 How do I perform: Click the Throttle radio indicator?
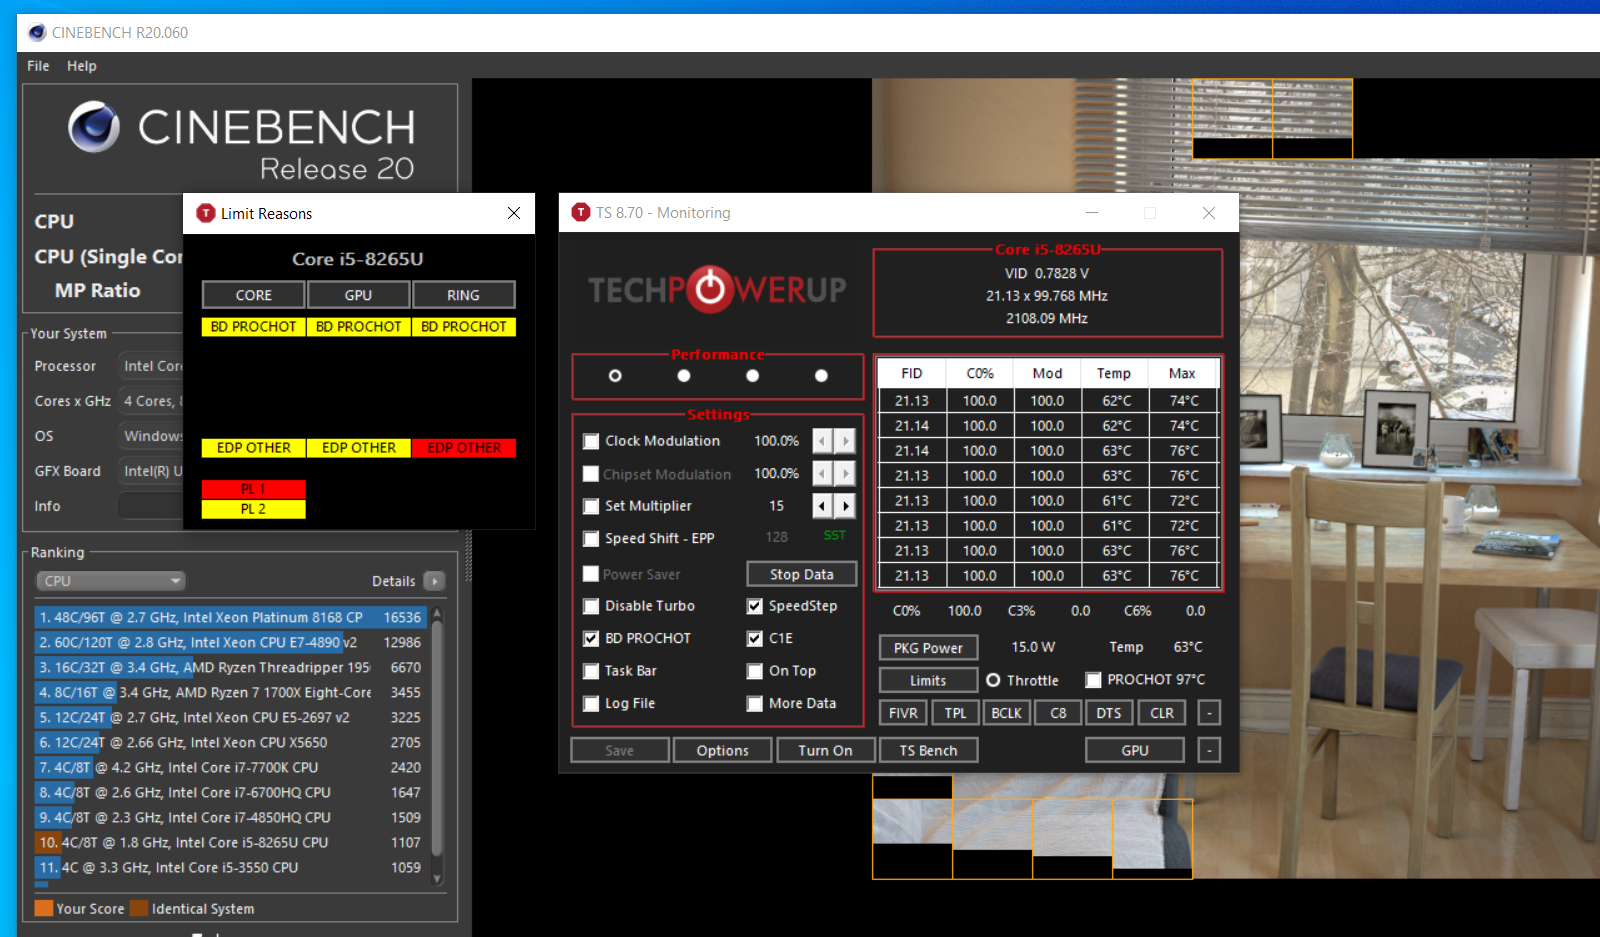[993, 680]
